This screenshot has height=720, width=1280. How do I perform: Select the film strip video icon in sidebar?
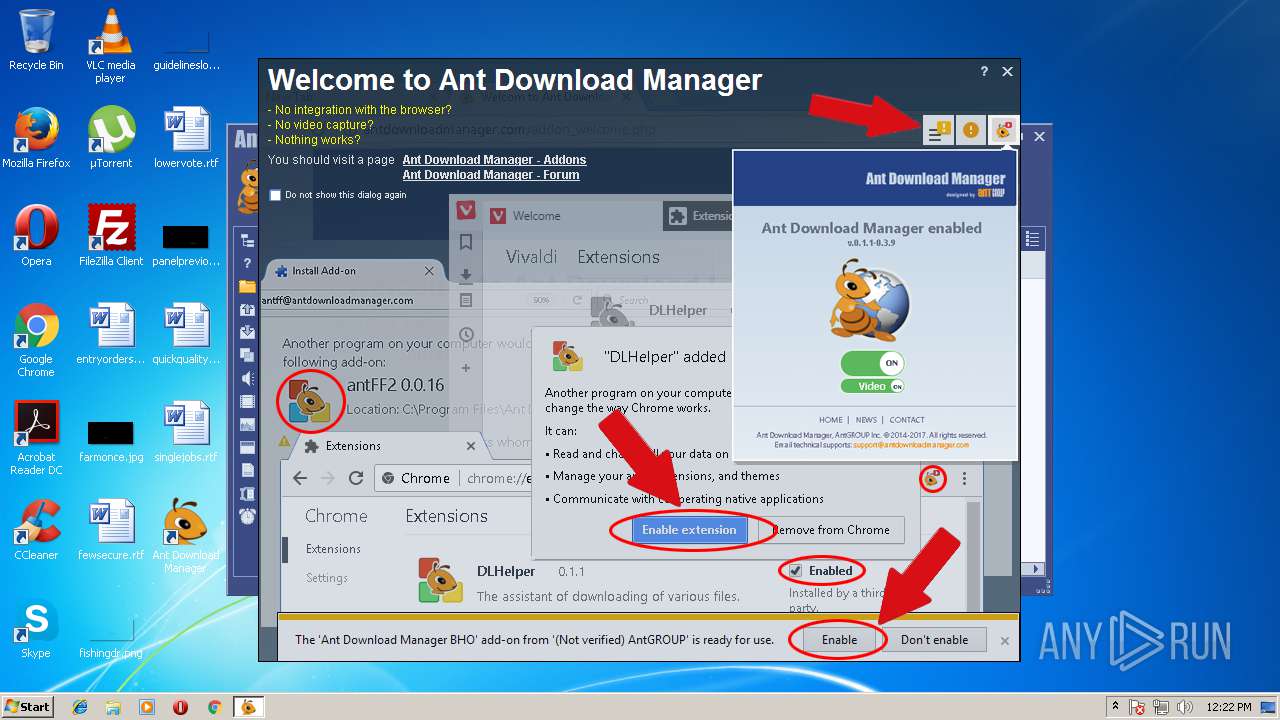pos(247,401)
